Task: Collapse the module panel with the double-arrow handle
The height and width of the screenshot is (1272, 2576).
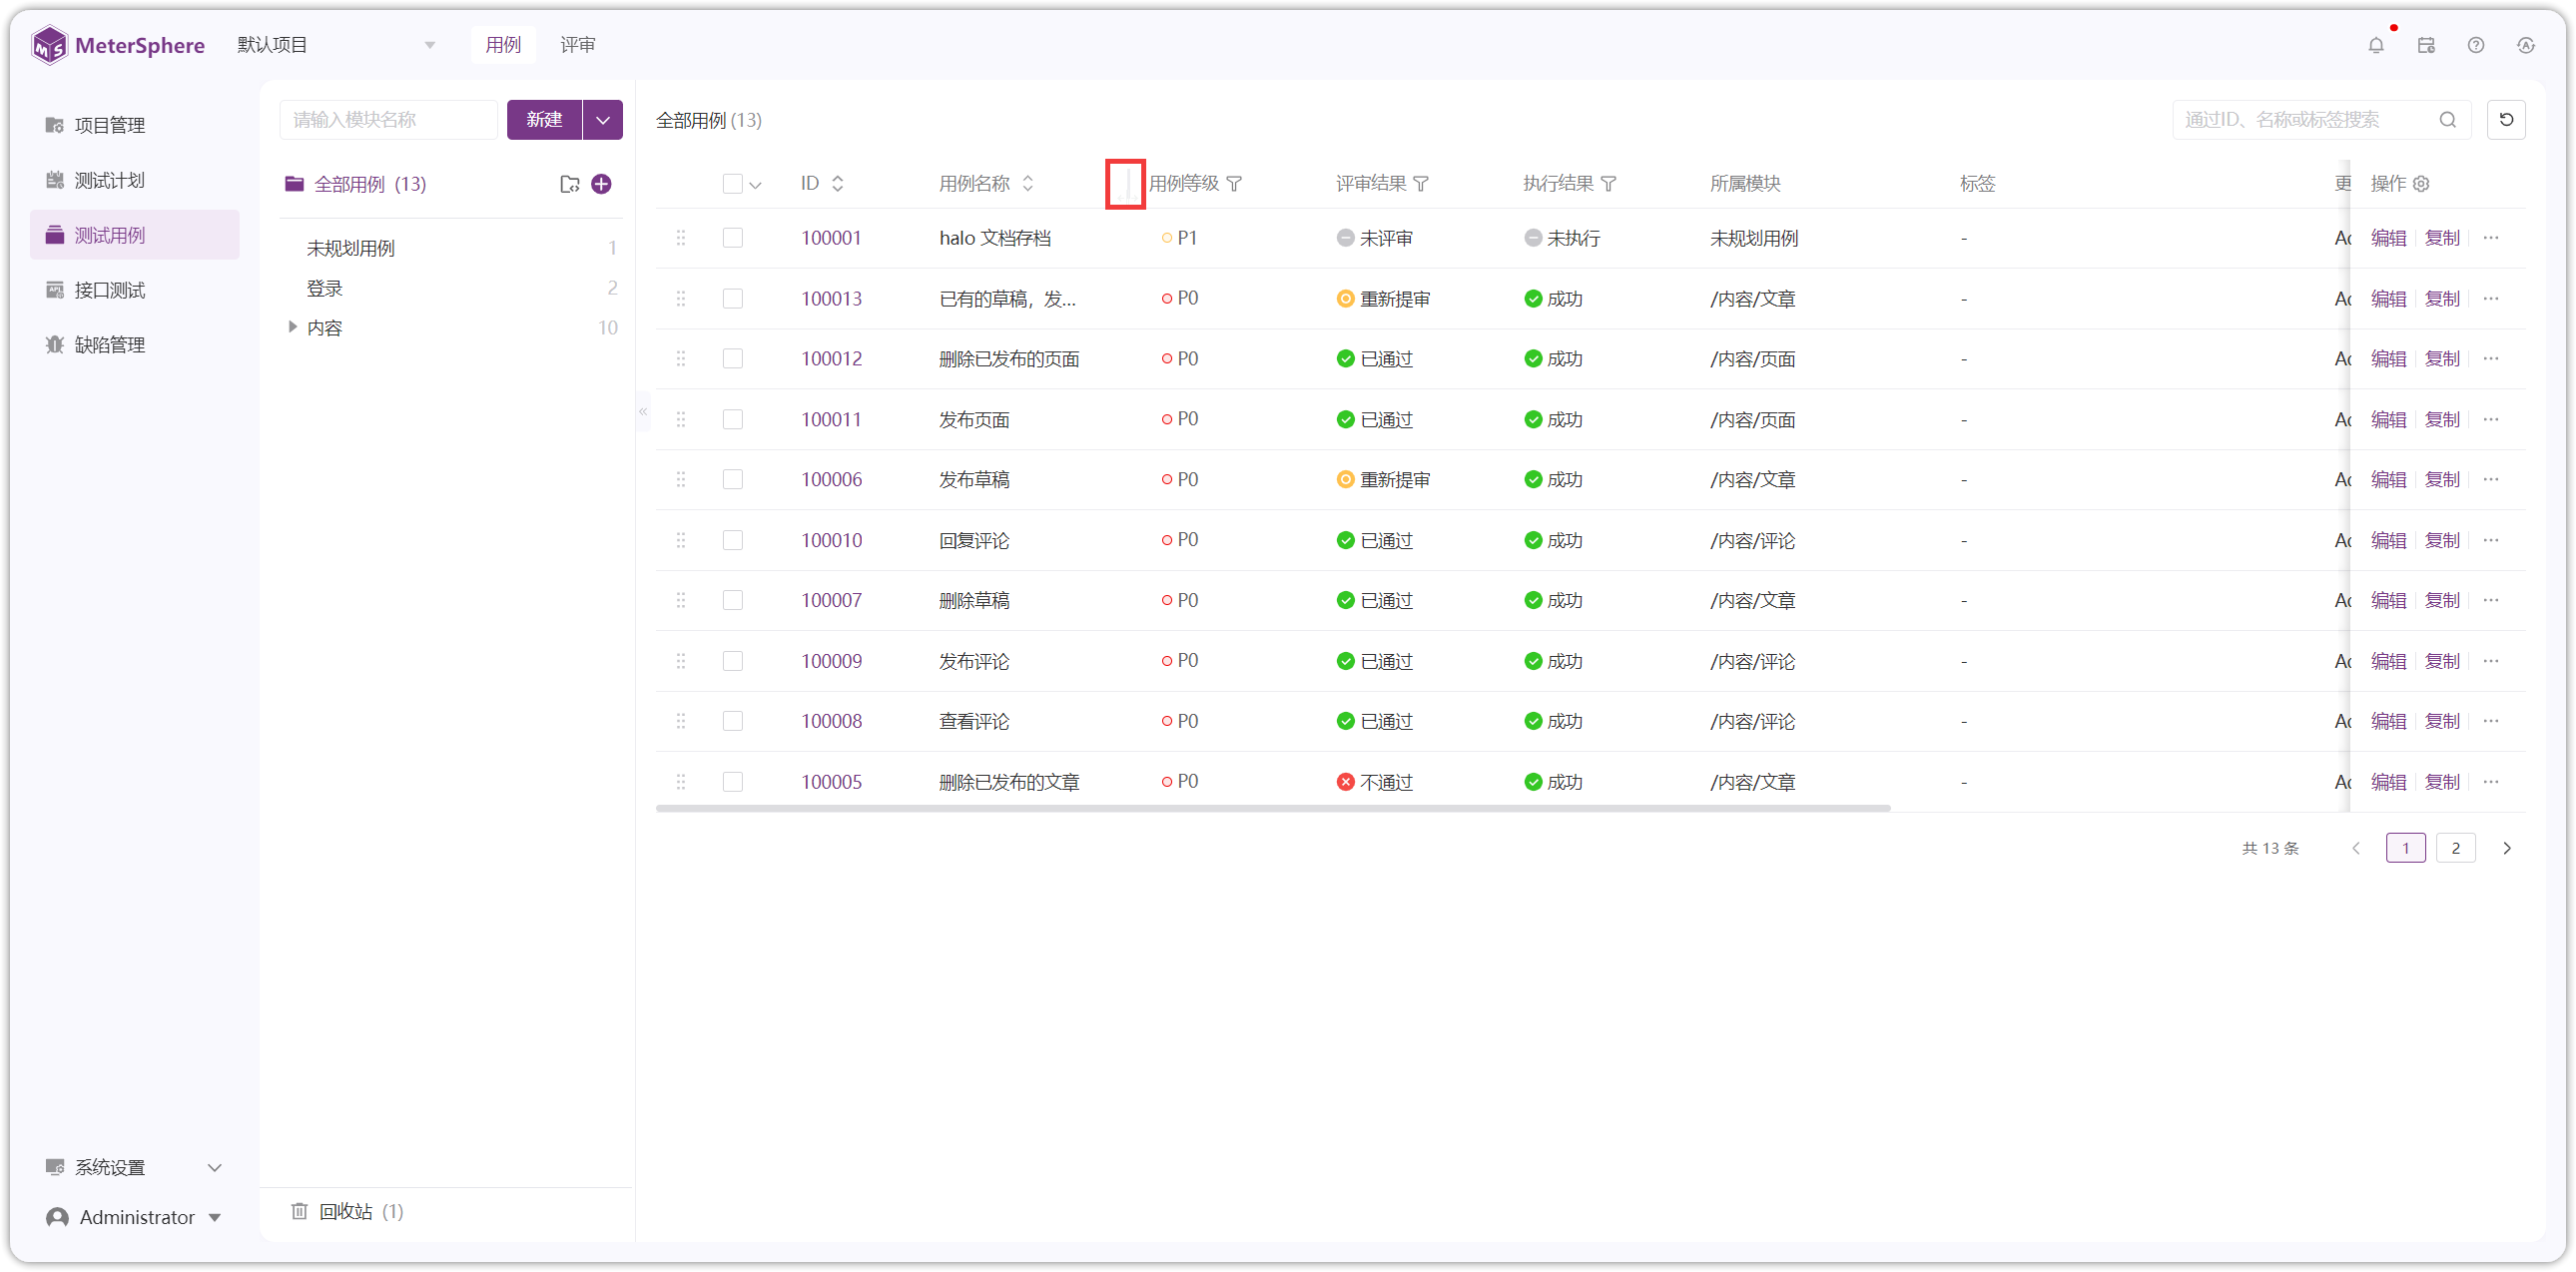Action: click(x=643, y=412)
